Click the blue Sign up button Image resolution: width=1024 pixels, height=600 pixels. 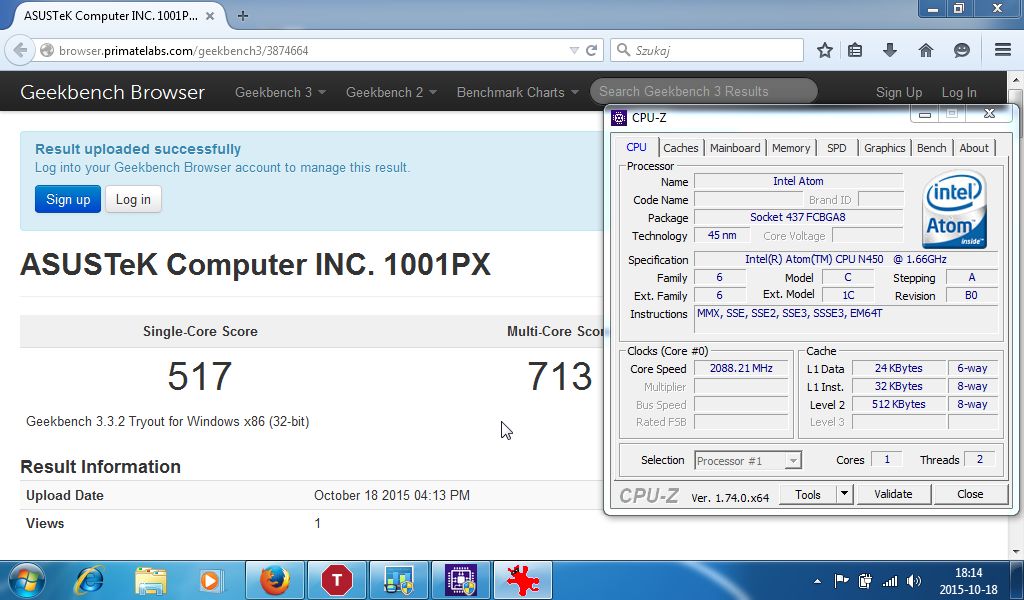tap(68, 199)
